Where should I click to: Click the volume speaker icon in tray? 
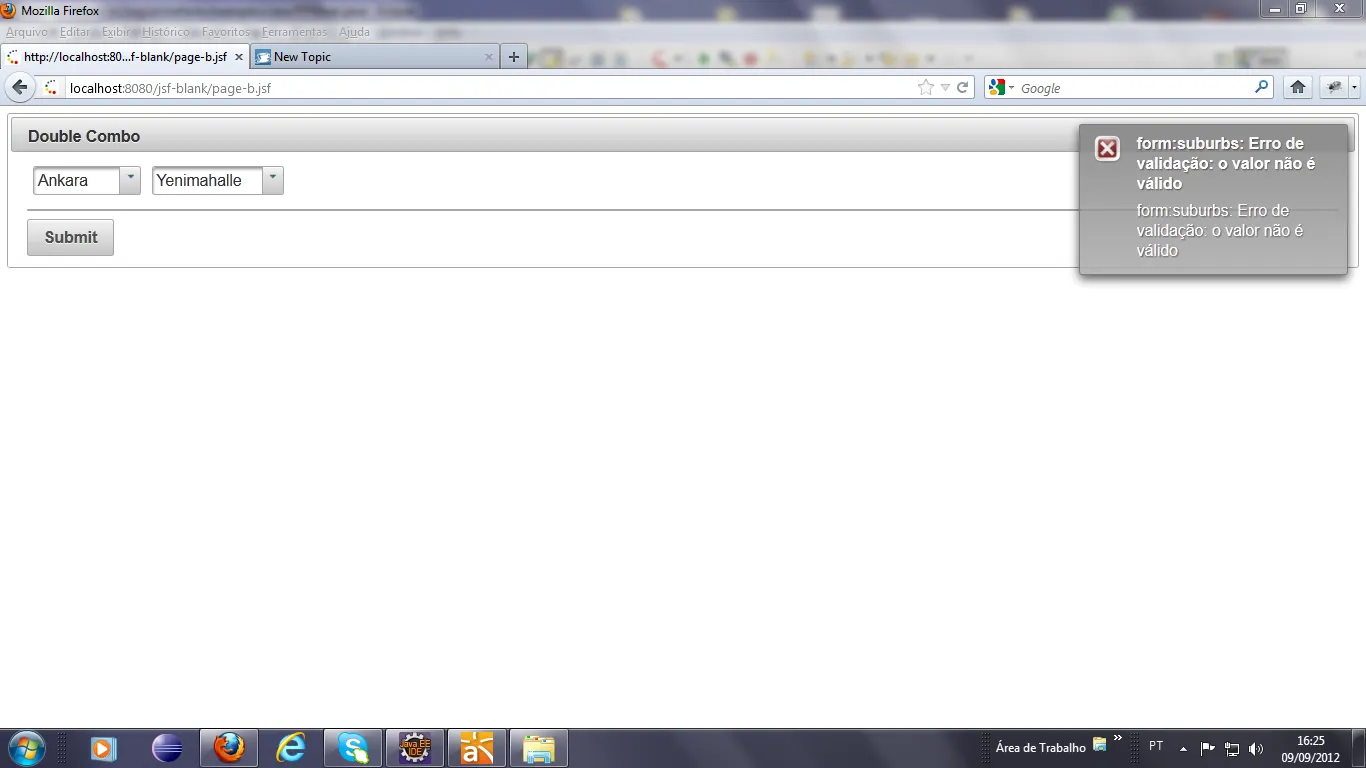[x=1256, y=748]
